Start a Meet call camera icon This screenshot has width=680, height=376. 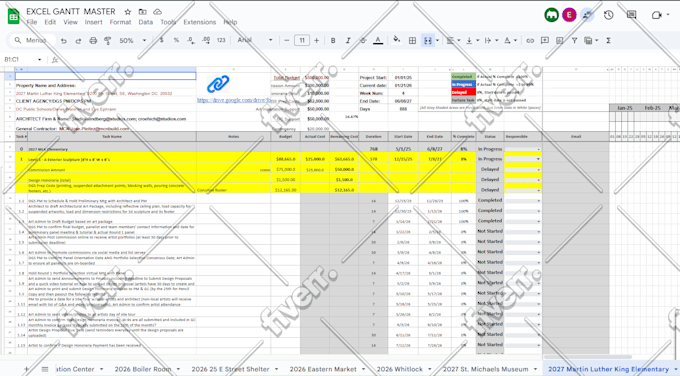656,15
